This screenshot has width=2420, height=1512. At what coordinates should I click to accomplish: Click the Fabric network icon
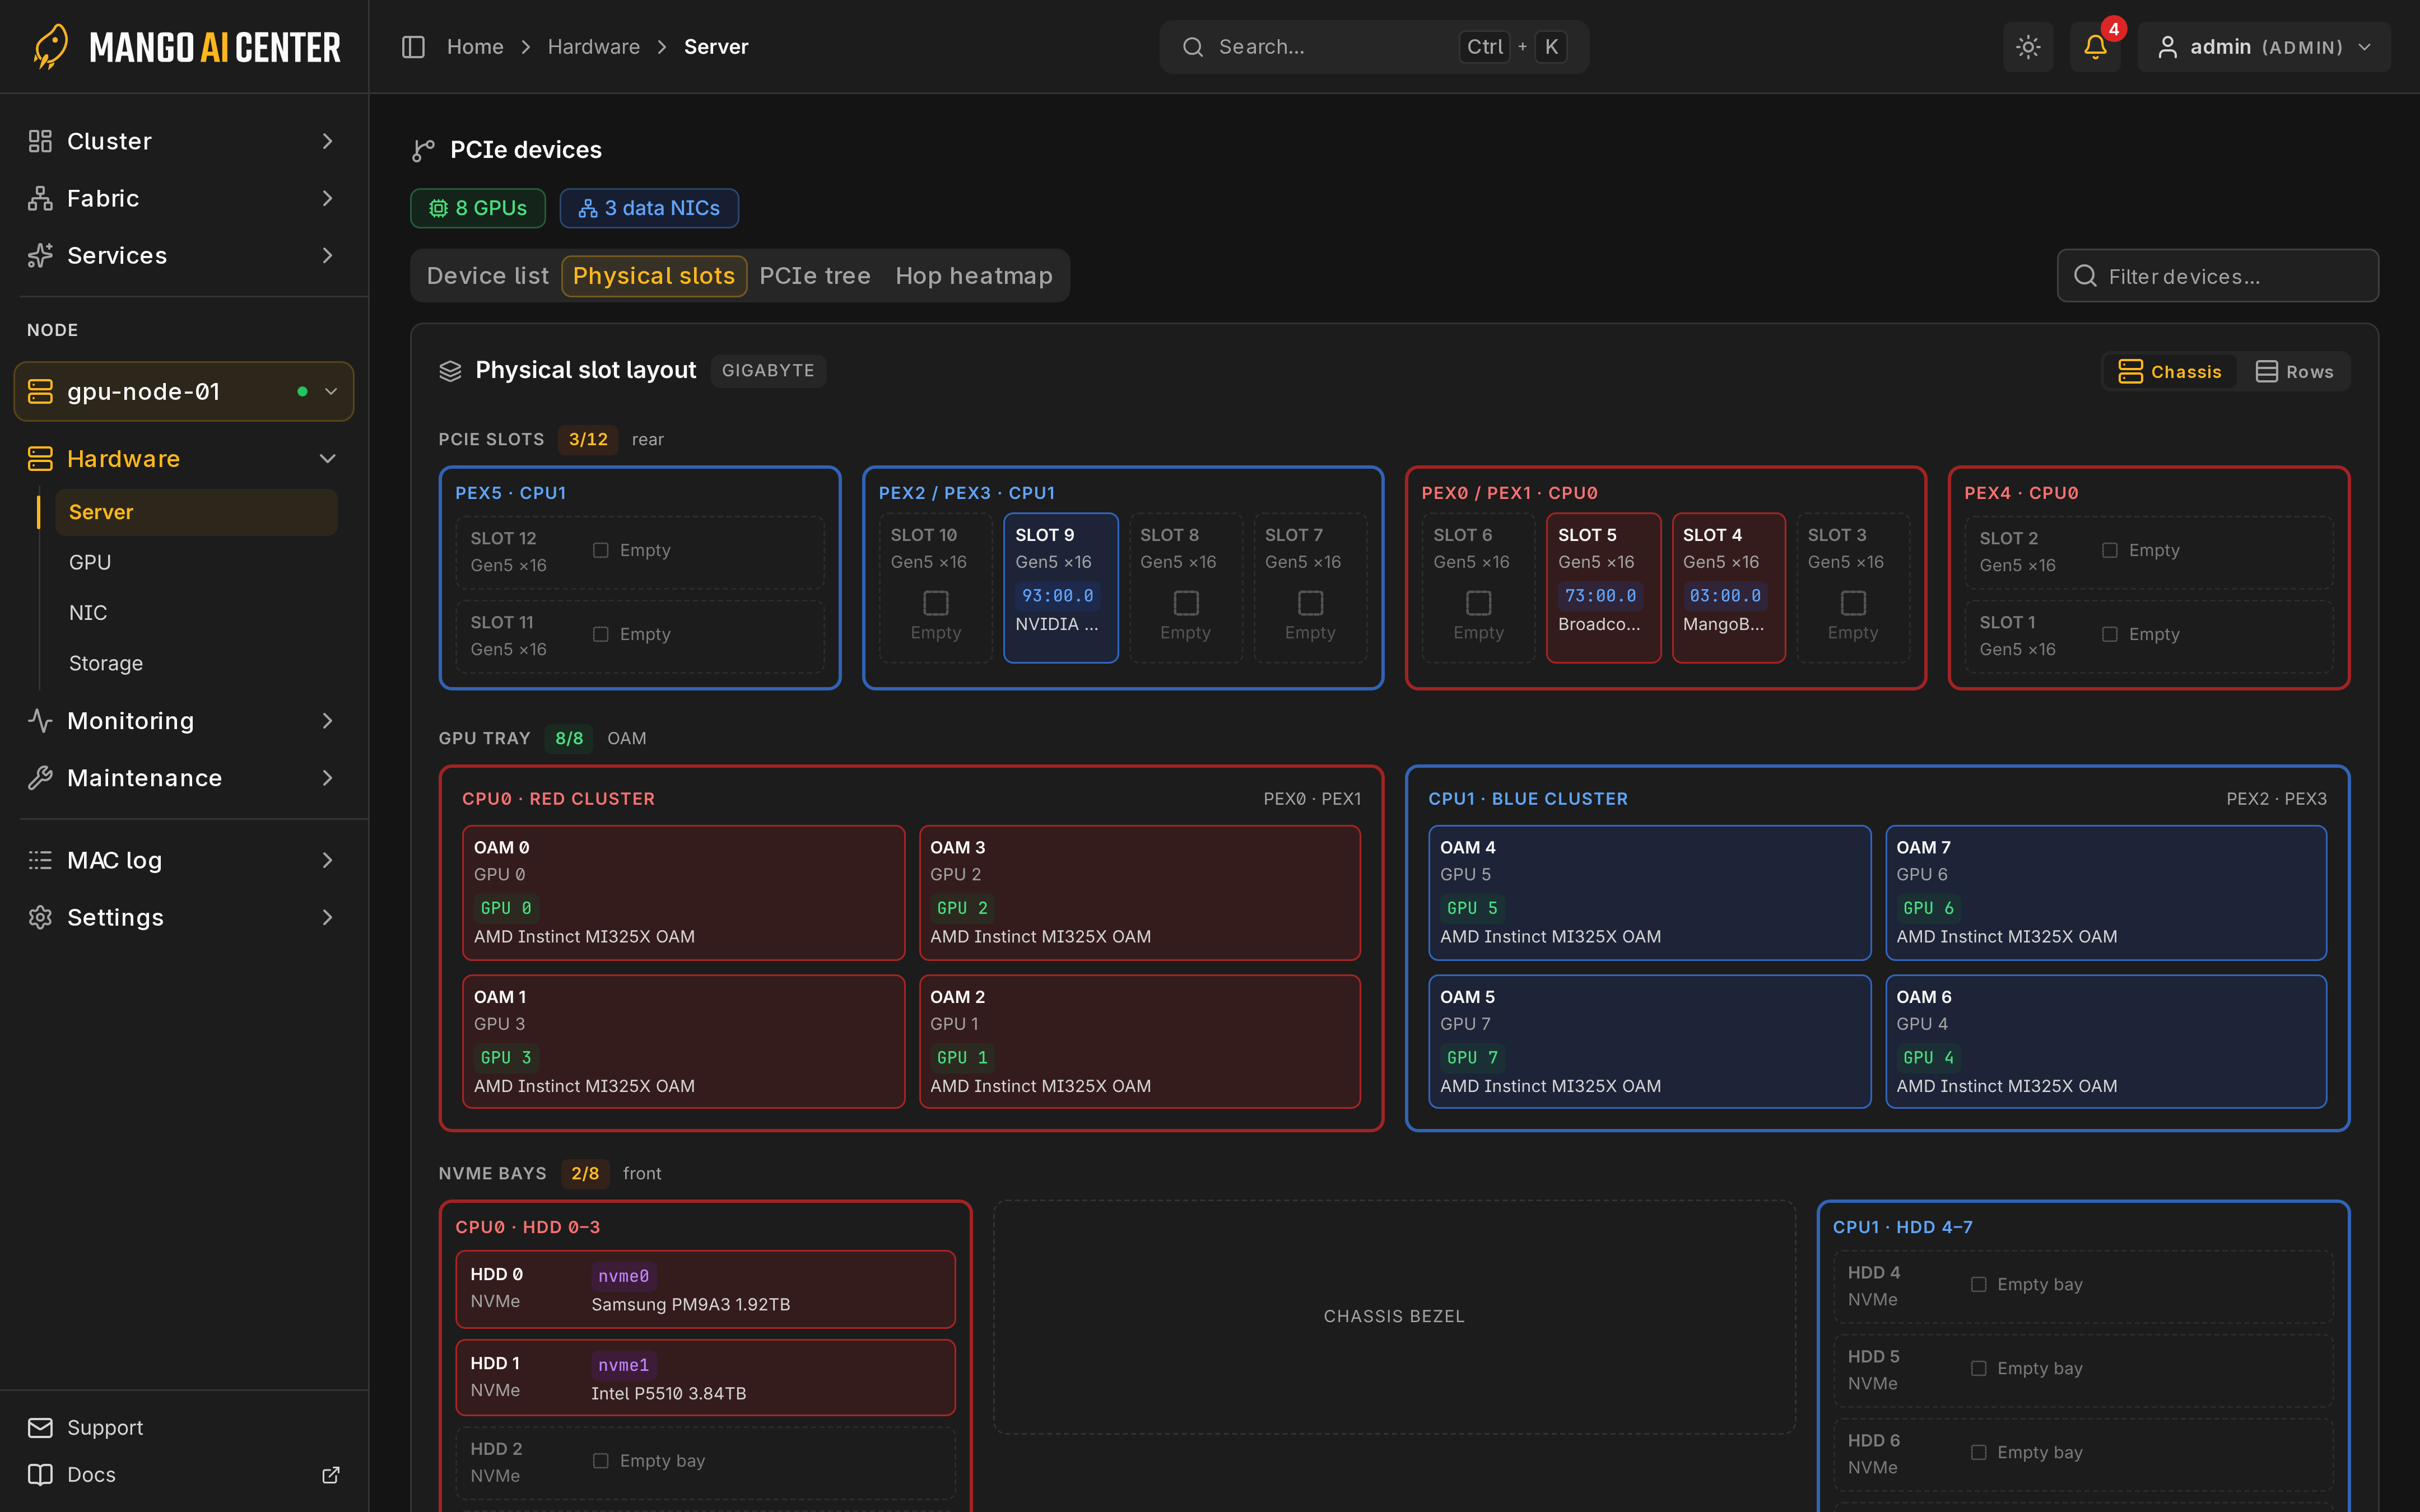pyautogui.click(x=40, y=198)
